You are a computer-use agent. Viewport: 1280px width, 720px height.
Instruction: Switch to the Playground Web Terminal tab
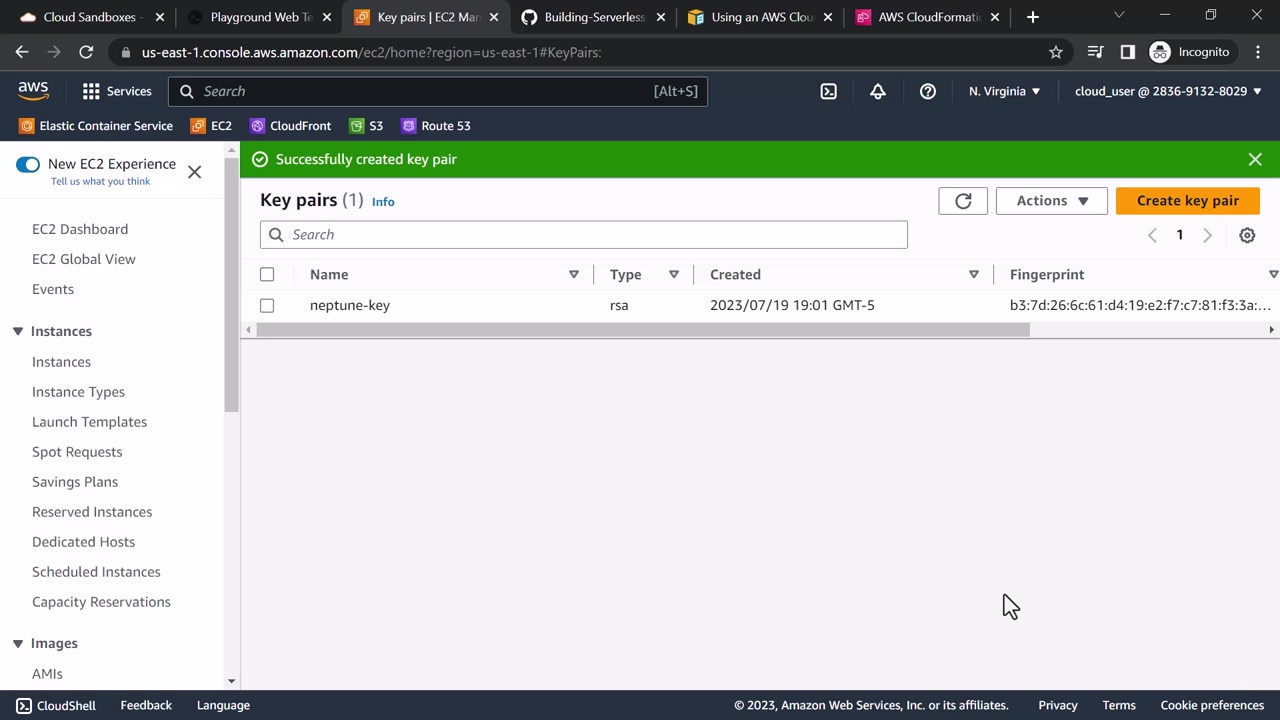[260, 17]
